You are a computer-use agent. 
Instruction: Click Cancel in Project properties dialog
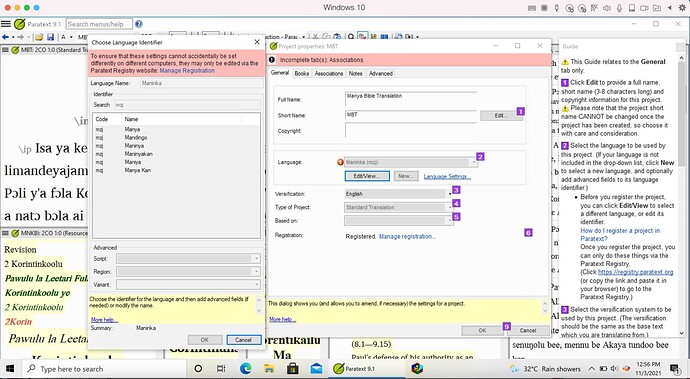528,330
